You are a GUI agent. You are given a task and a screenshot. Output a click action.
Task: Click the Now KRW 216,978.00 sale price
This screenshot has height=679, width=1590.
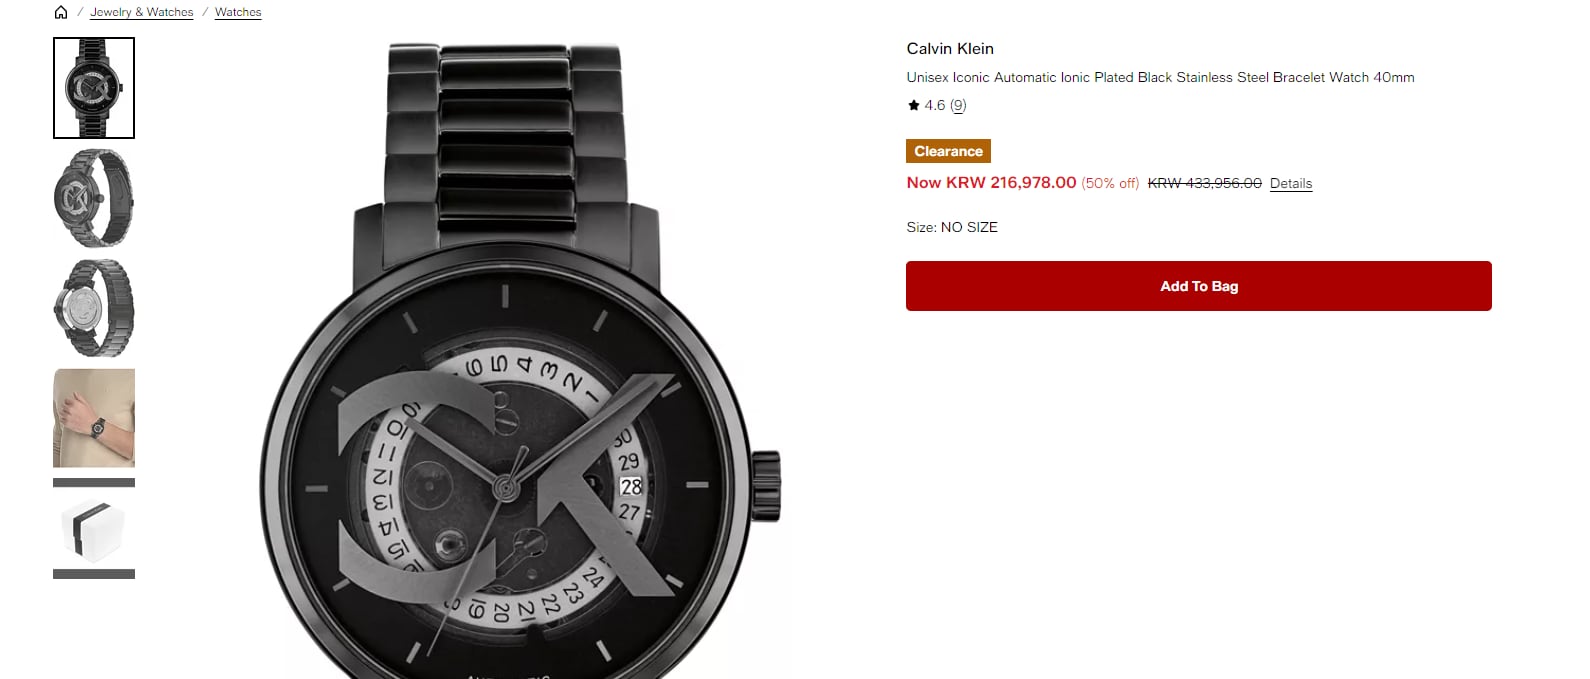[x=990, y=182]
